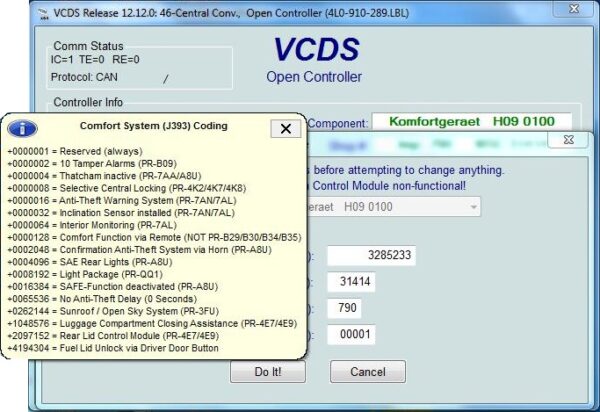Close the inner recode dialog window
This screenshot has height=412, width=600.
569,140
